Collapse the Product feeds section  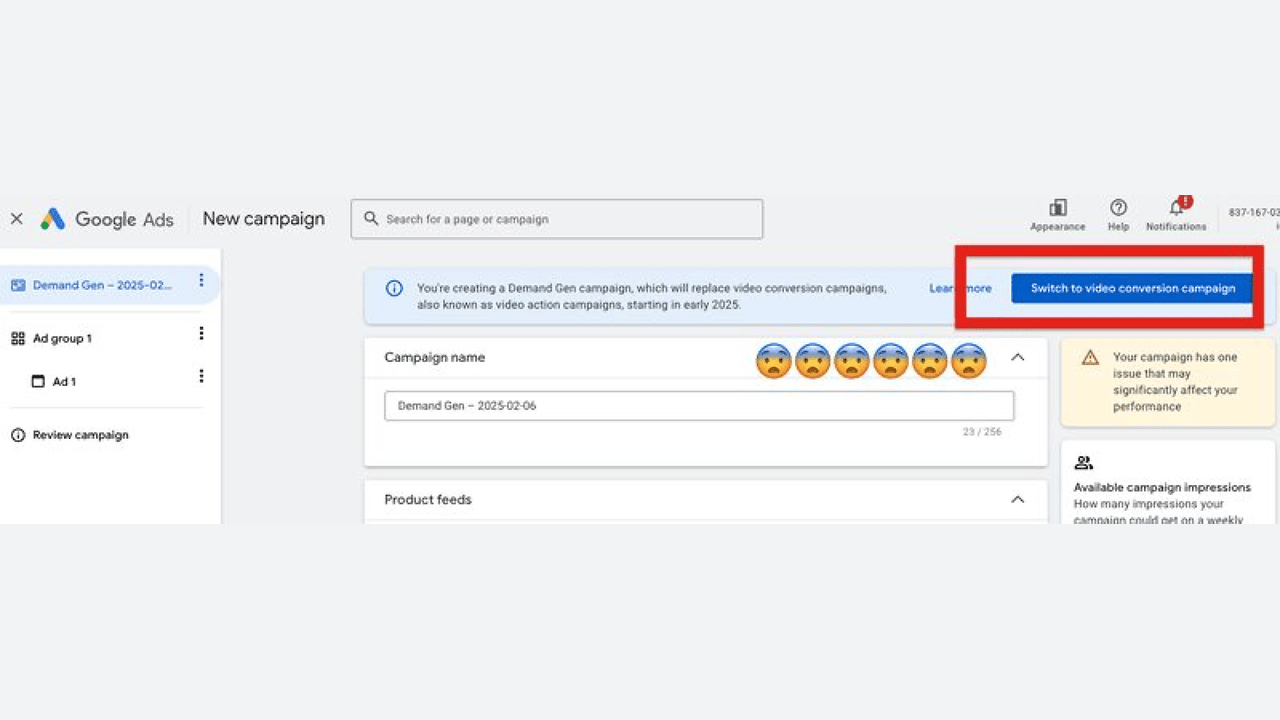[x=1017, y=500]
